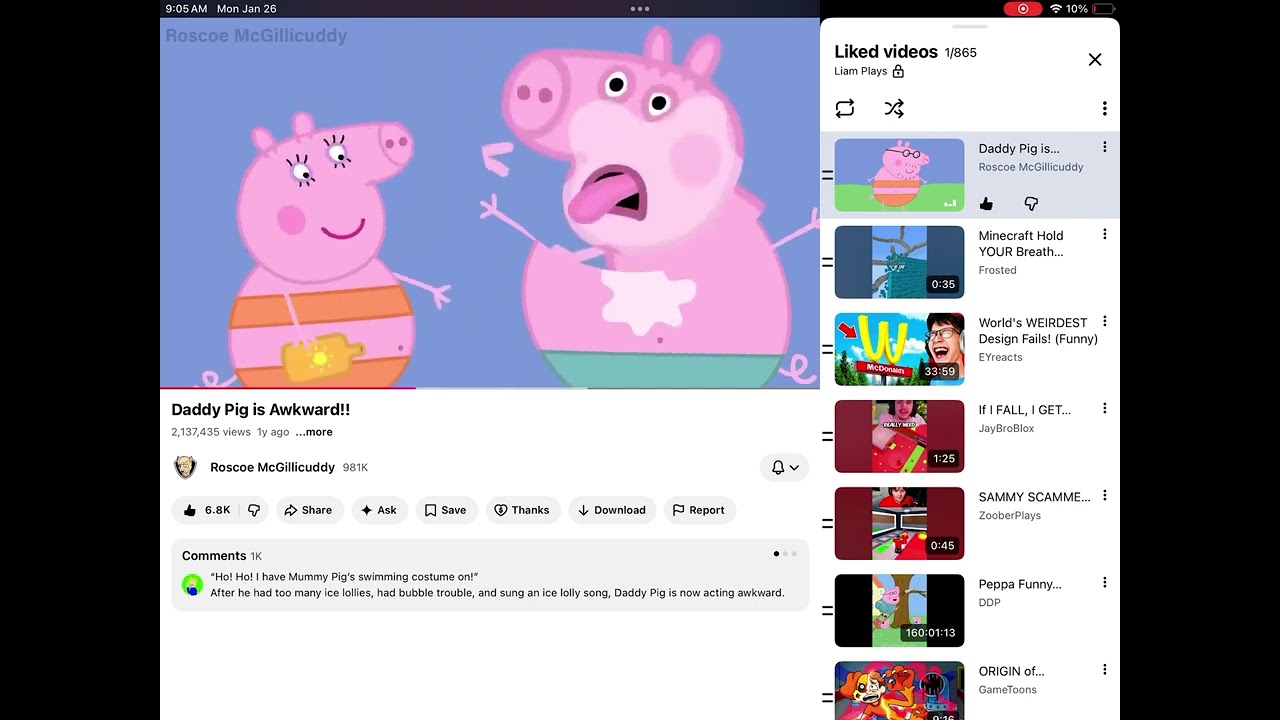Share the current video
This screenshot has height=720, width=1280.
coord(308,510)
